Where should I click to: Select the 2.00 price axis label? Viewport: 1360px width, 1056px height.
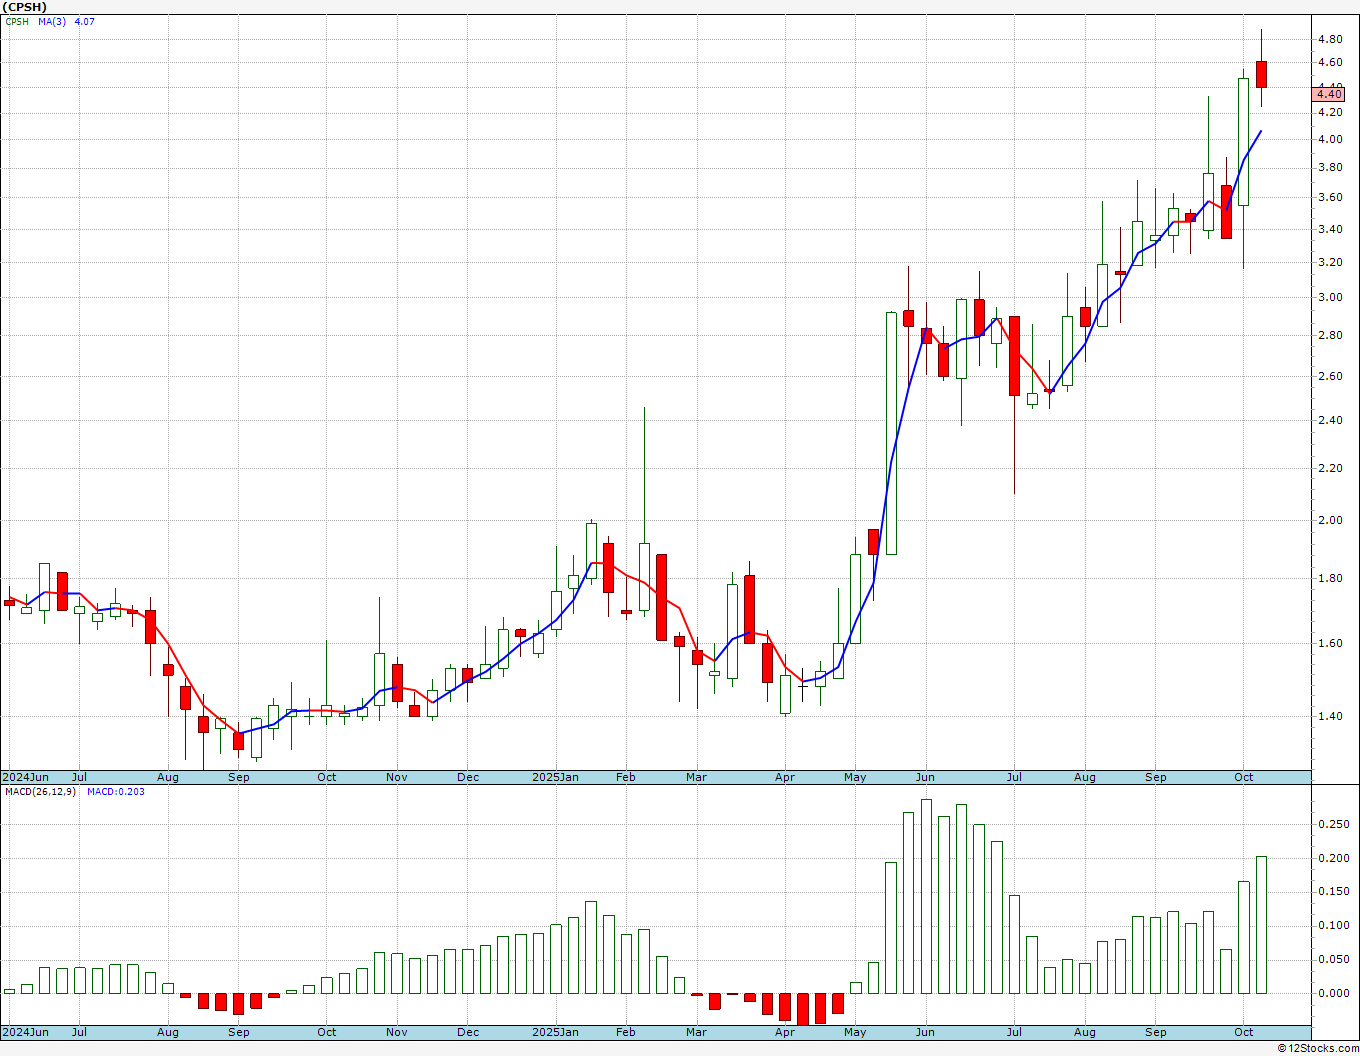tap(1330, 521)
